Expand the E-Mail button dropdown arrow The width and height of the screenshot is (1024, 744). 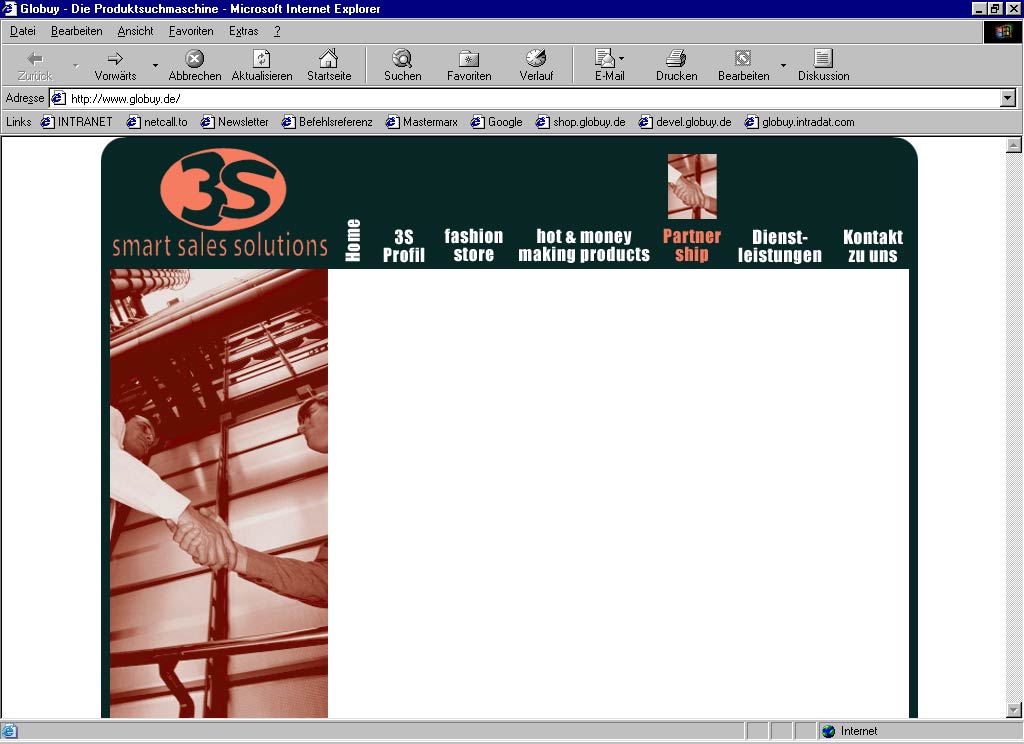pyautogui.click(x=621, y=58)
